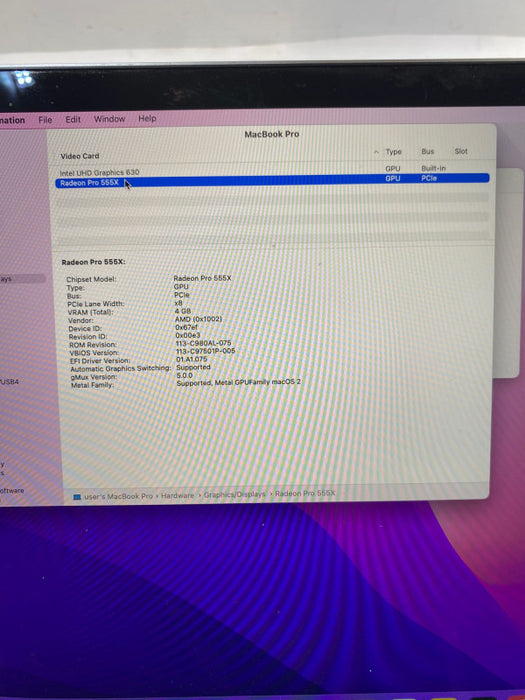The image size is (525, 700).
Task: Click PCIe in the selected Radeon row
Action: [x=429, y=178]
